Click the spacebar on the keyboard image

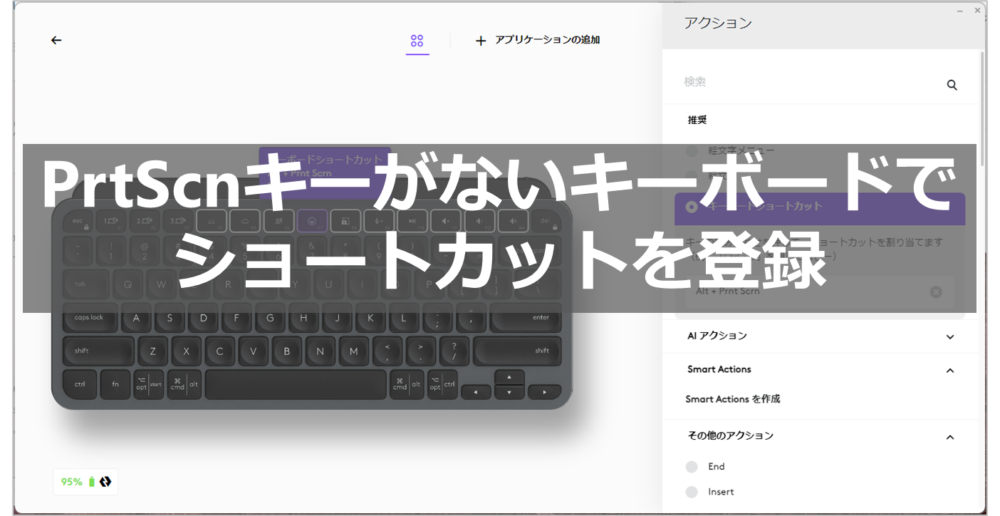(295, 384)
